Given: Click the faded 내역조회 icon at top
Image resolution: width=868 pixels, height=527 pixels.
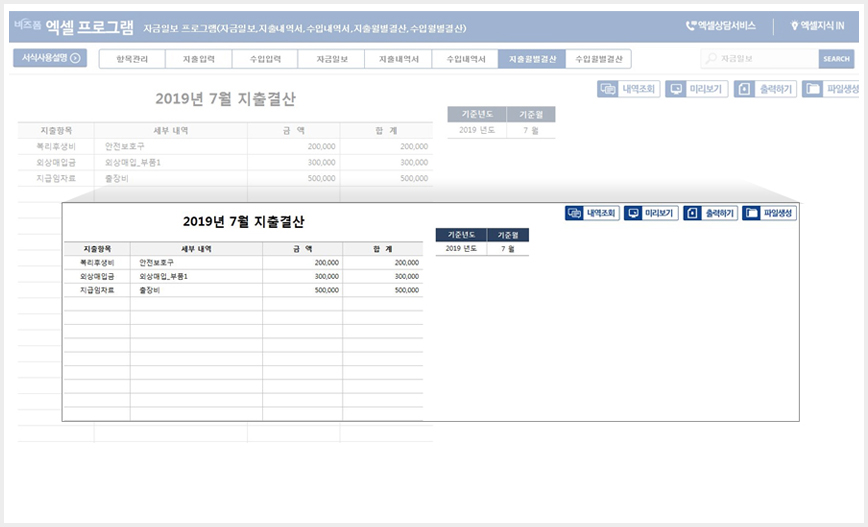Looking at the screenshot, I should coord(608,89).
